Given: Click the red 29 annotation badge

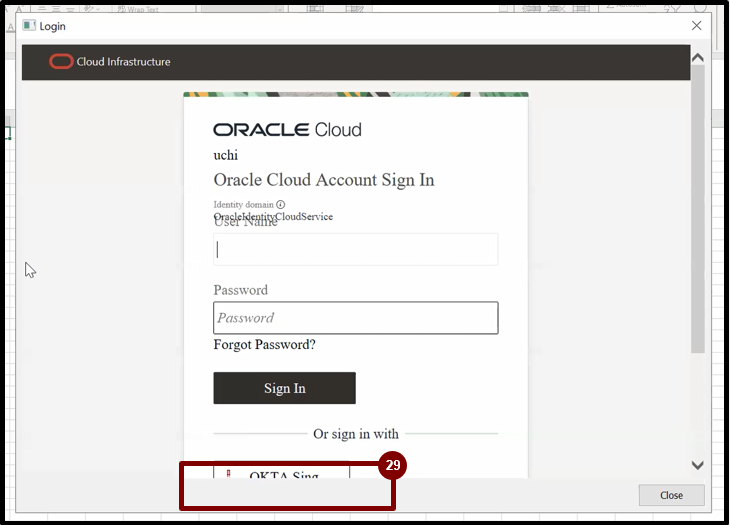Looking at the screenshot, I should coord(394,466).
